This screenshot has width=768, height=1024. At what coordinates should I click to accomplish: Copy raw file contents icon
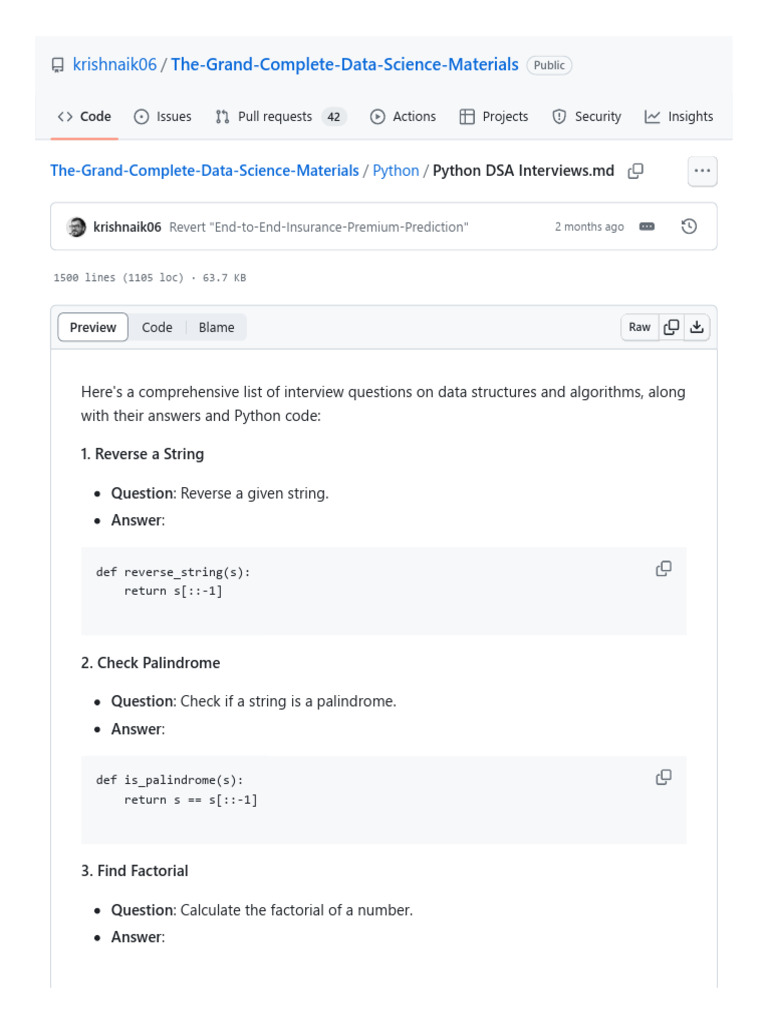click(x=672, y=327)
